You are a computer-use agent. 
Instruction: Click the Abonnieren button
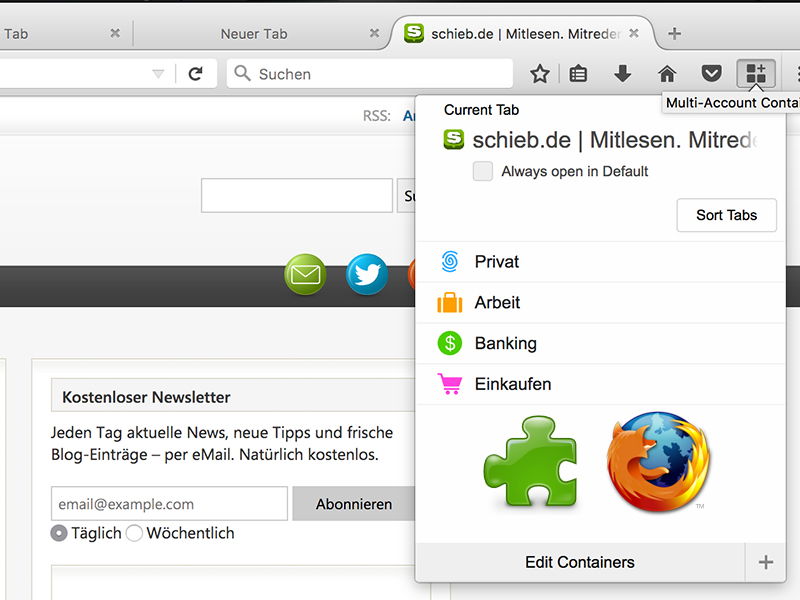[354, 504]
